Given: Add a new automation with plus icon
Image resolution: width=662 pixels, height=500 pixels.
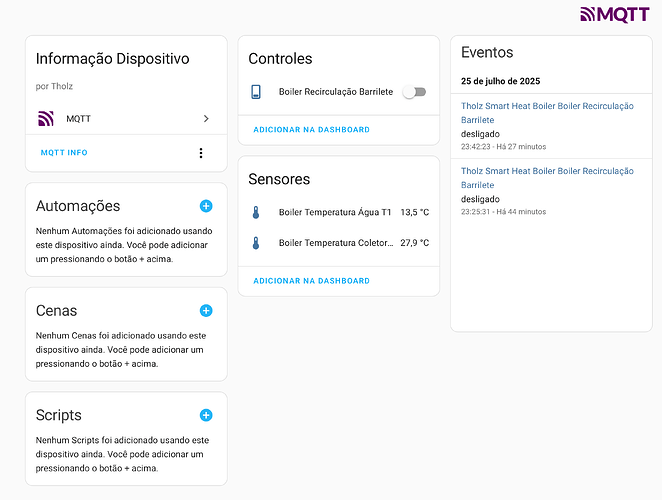Looking at the screenshot, I should (206, 206).
